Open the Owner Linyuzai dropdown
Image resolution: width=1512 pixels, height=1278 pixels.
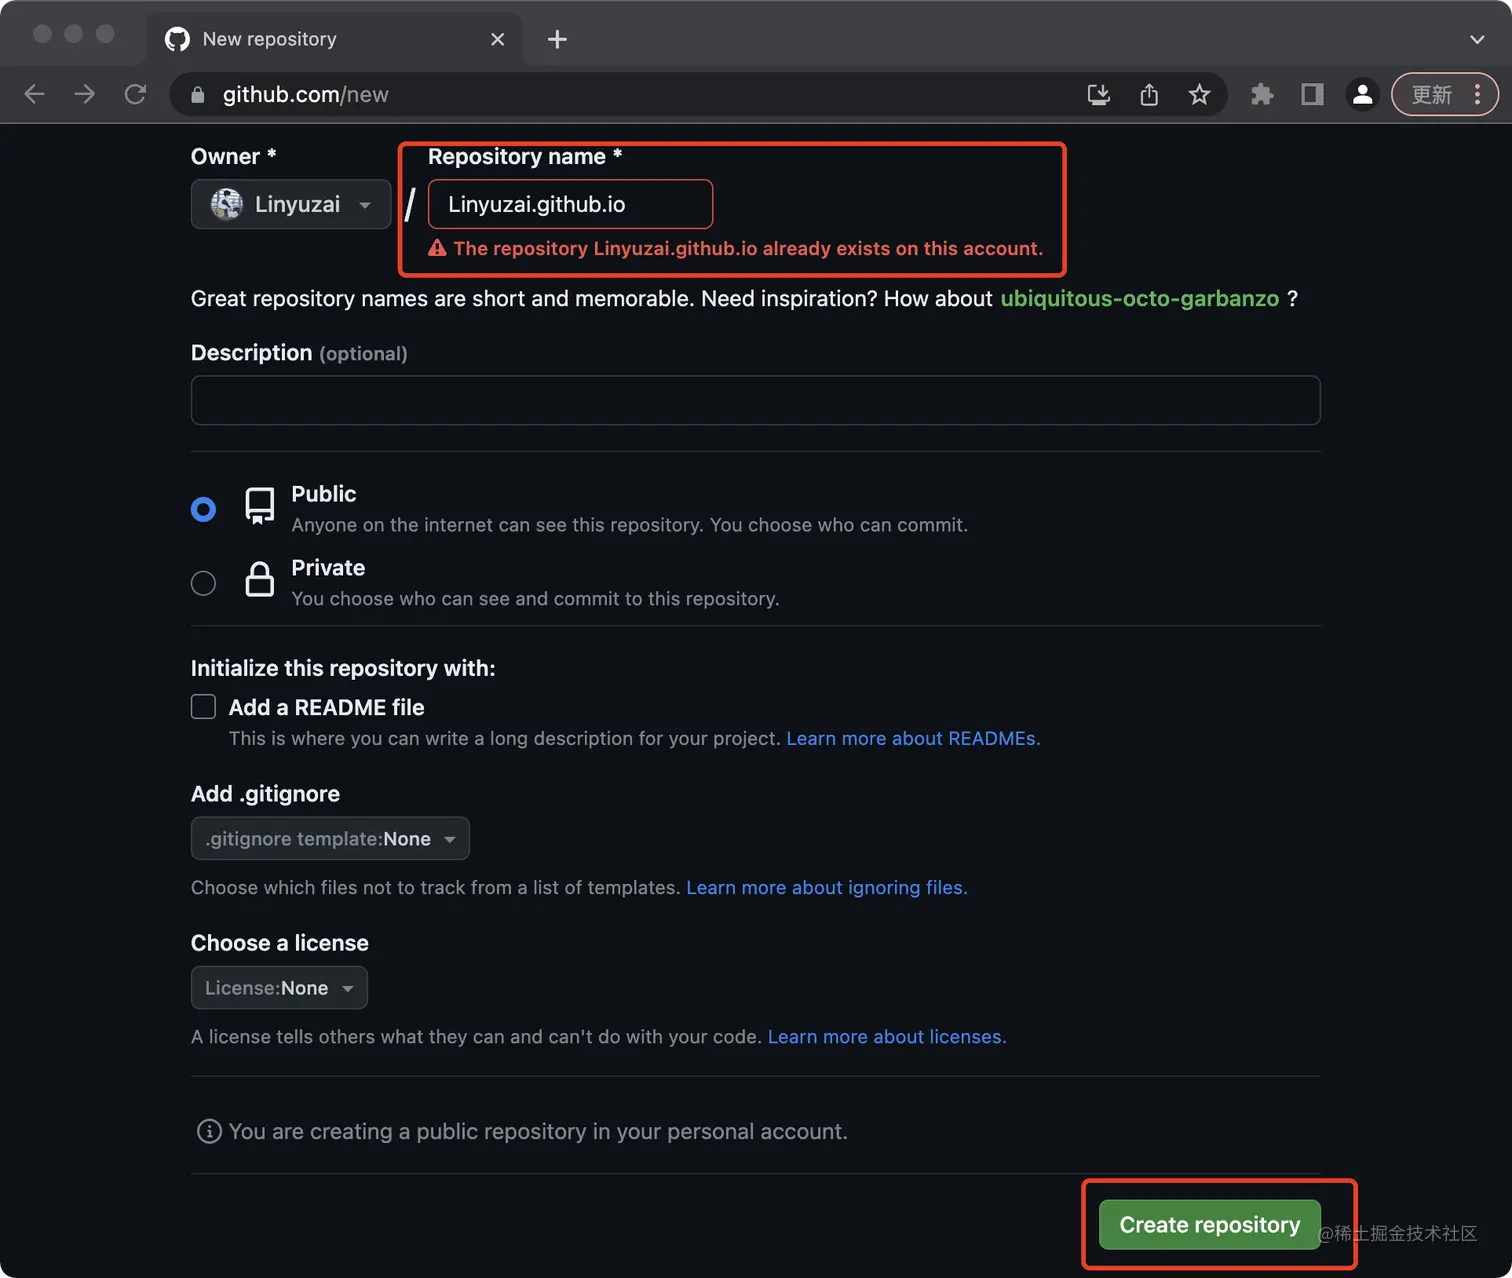[x=291, y=204]
